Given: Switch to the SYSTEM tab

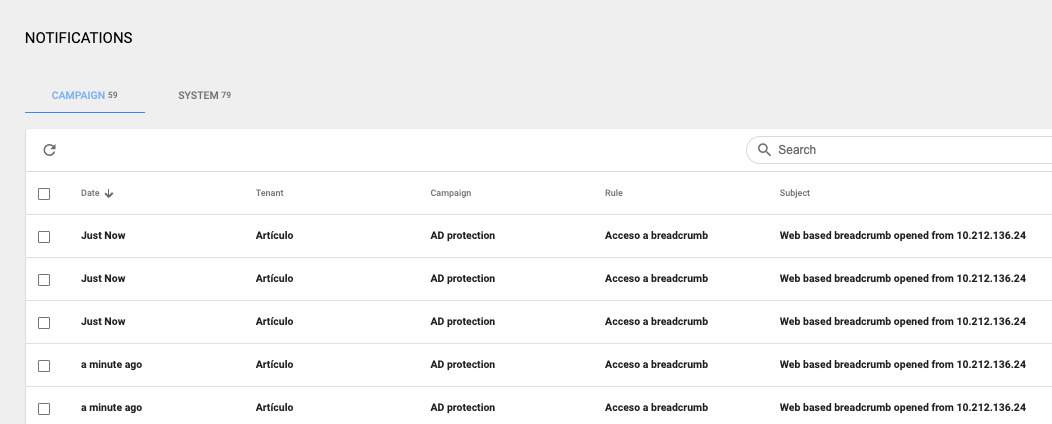Looking at the screenshot, I should click(205, 95).
